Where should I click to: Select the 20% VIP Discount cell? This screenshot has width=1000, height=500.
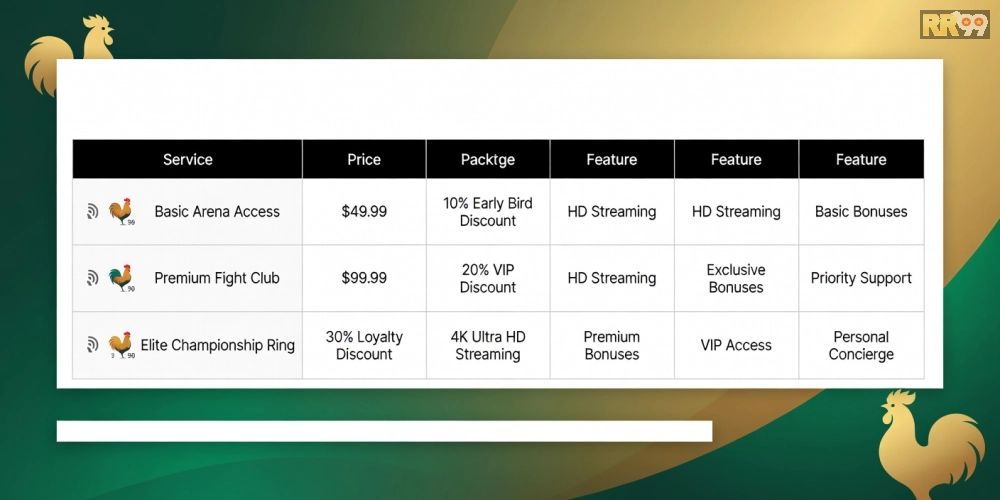(488, 278)
